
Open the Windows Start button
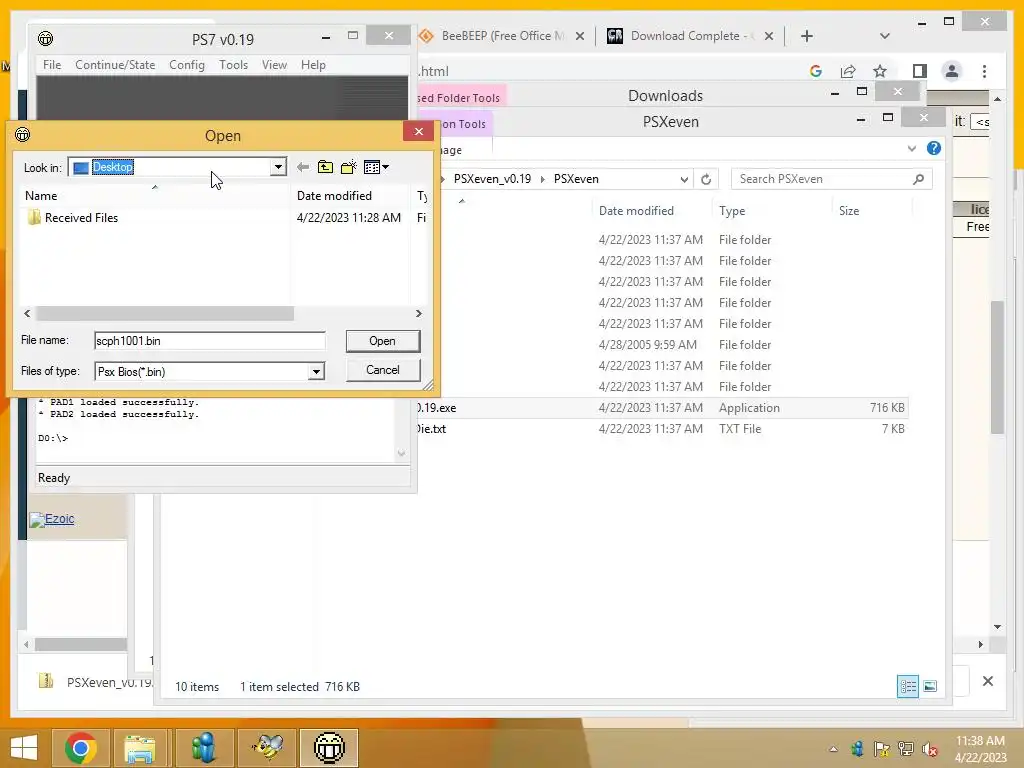25,748
